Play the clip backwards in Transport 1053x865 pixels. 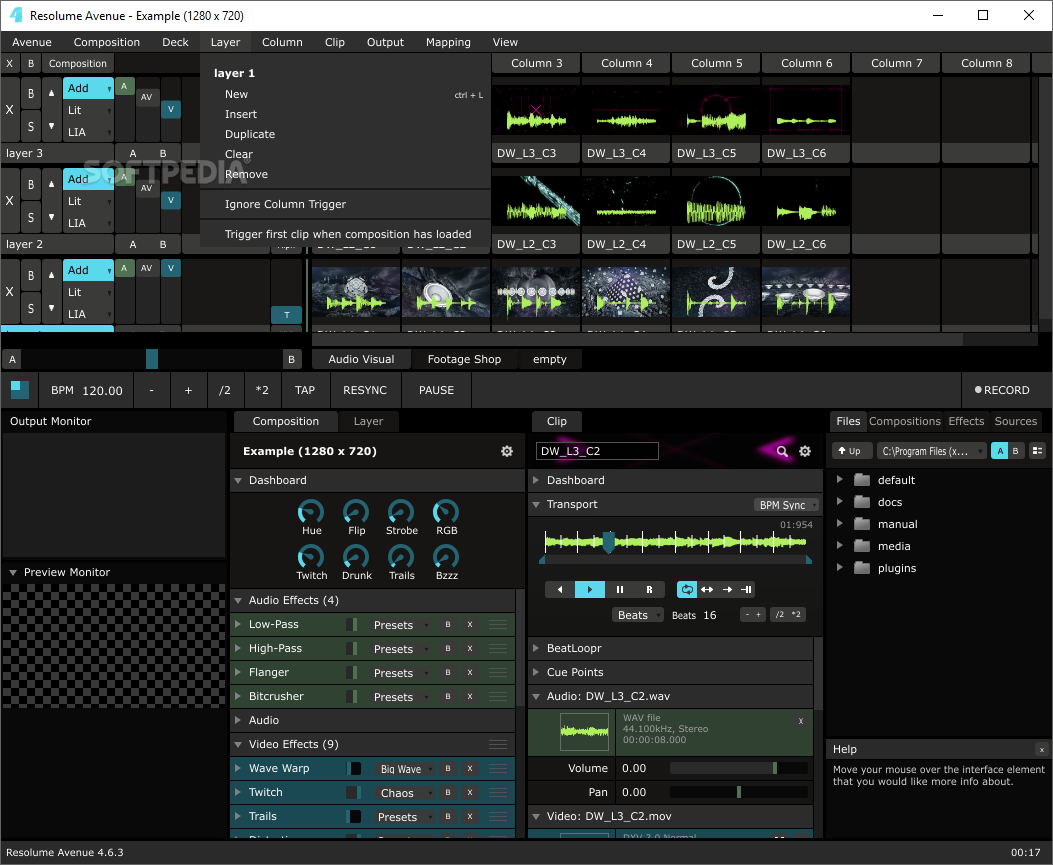tap(559, 590)
